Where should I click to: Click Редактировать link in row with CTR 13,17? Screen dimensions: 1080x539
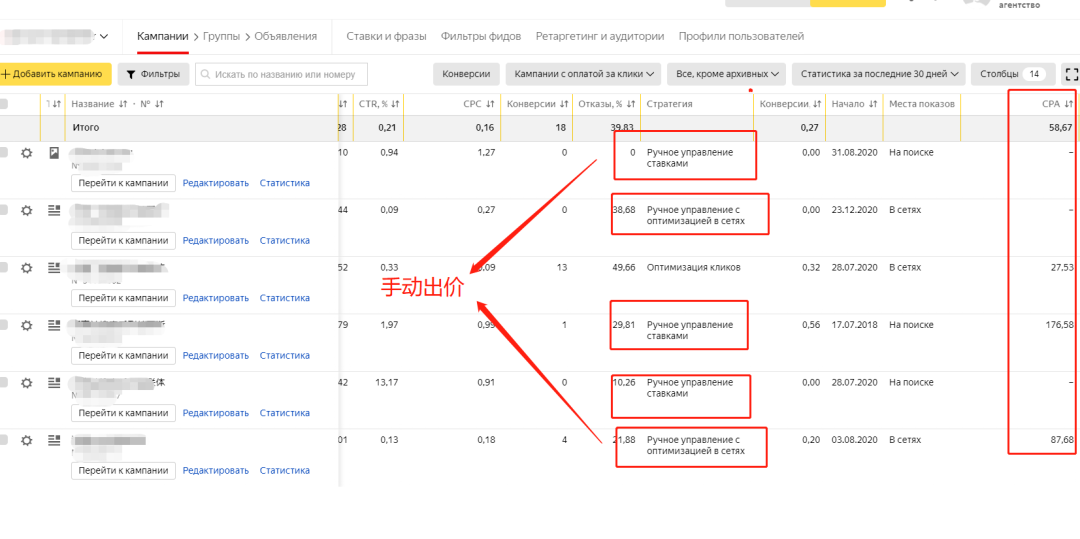[x=216, y=413]
